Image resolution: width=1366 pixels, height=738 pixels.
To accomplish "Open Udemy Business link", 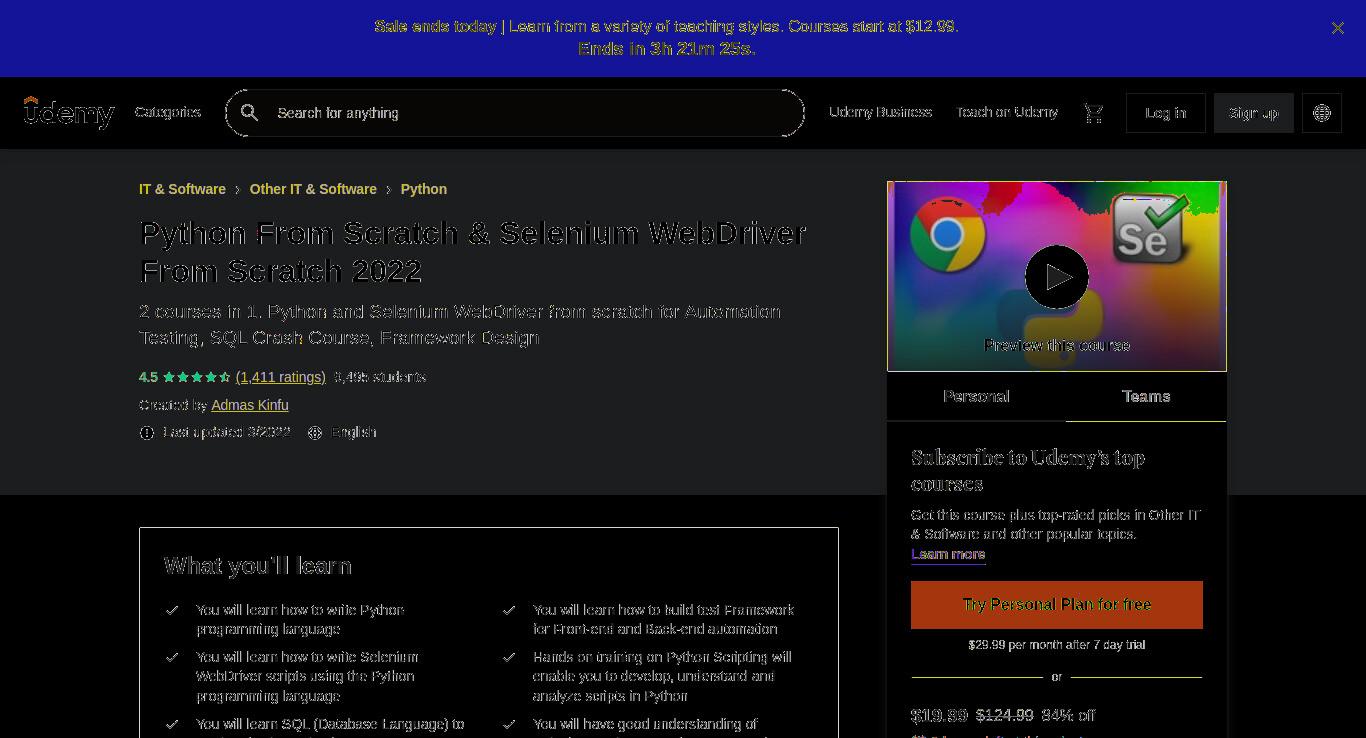I will 880,112.
